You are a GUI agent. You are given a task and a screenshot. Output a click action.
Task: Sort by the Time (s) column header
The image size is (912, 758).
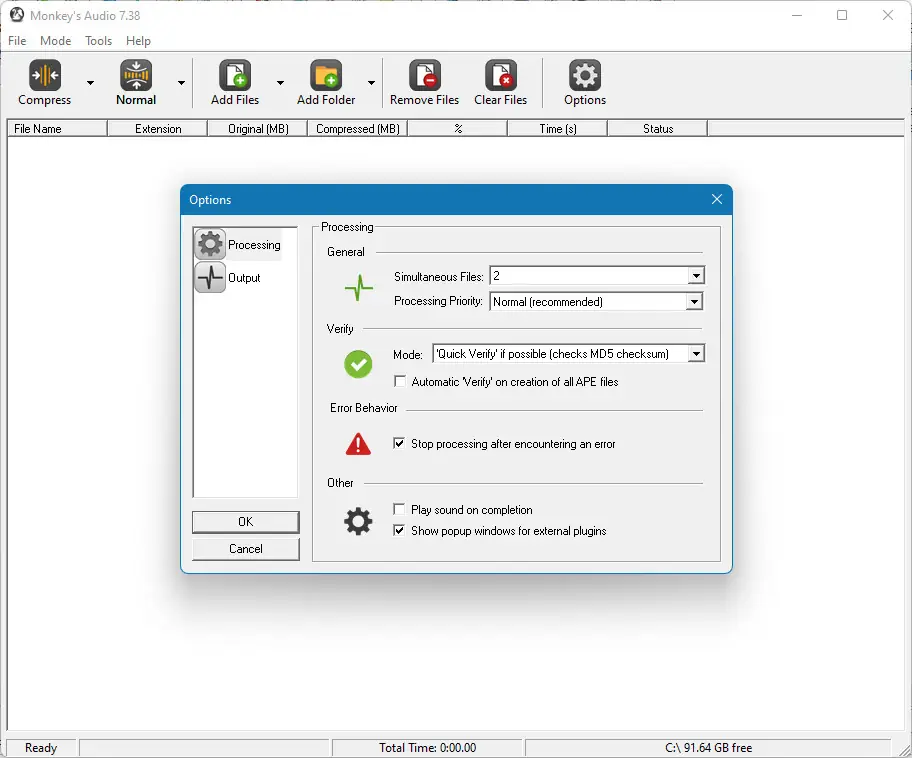point(558,129)
